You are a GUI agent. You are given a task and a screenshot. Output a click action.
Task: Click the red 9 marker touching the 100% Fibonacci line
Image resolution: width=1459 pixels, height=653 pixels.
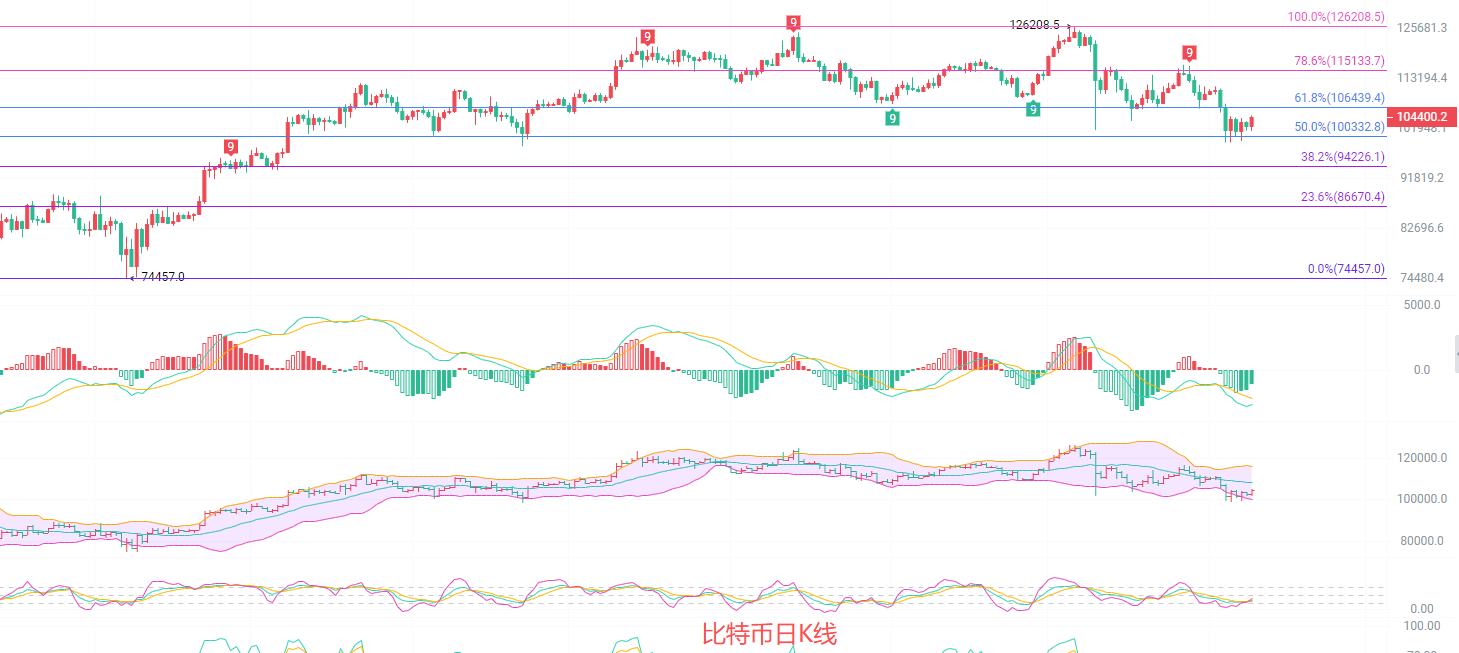point(793,23)
